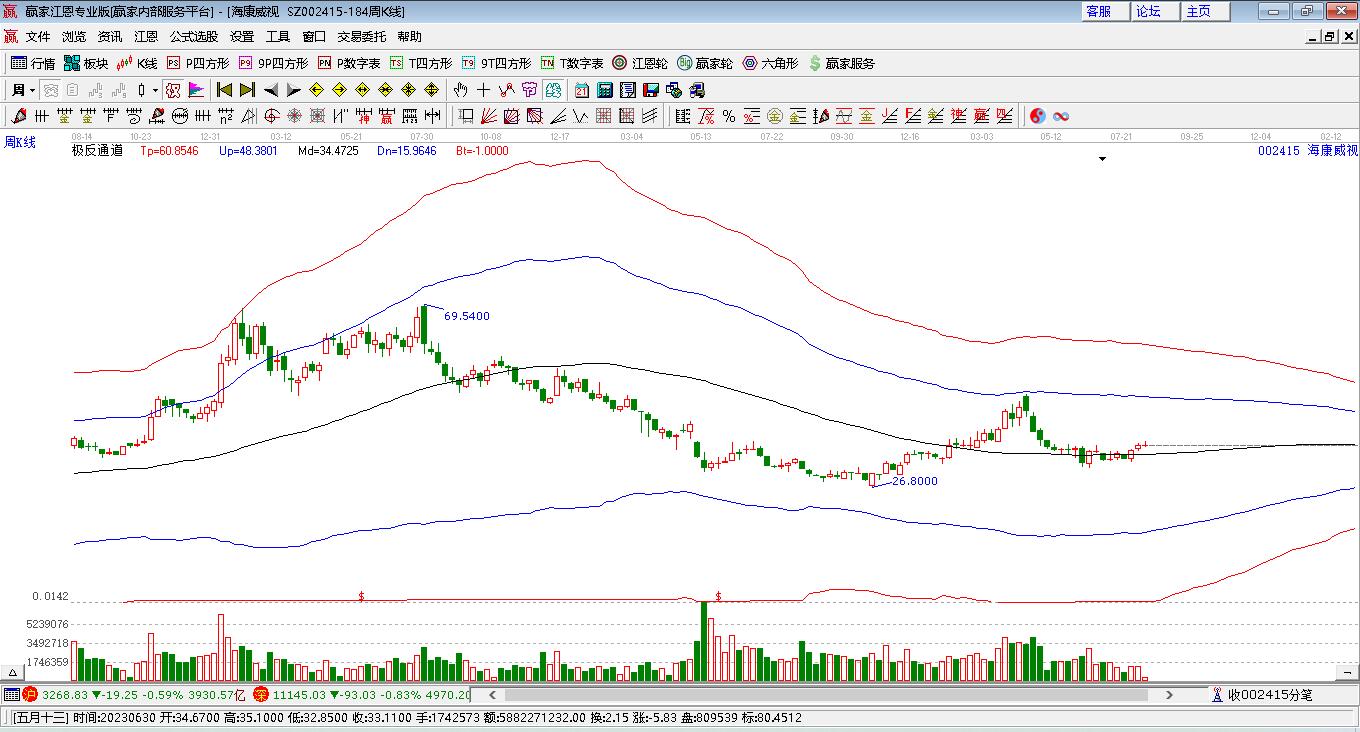The height and width of the screenshot is (732, 1360).
Task: Open the 江恩轮 (Gann wheel) tool
Action: (x=640, y=63)
